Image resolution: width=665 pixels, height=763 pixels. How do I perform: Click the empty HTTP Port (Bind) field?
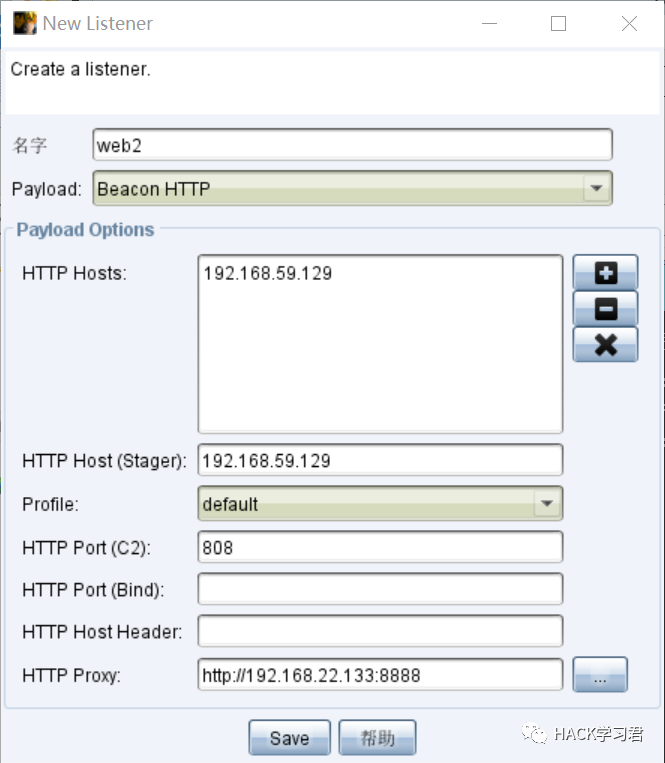[380, 590]
